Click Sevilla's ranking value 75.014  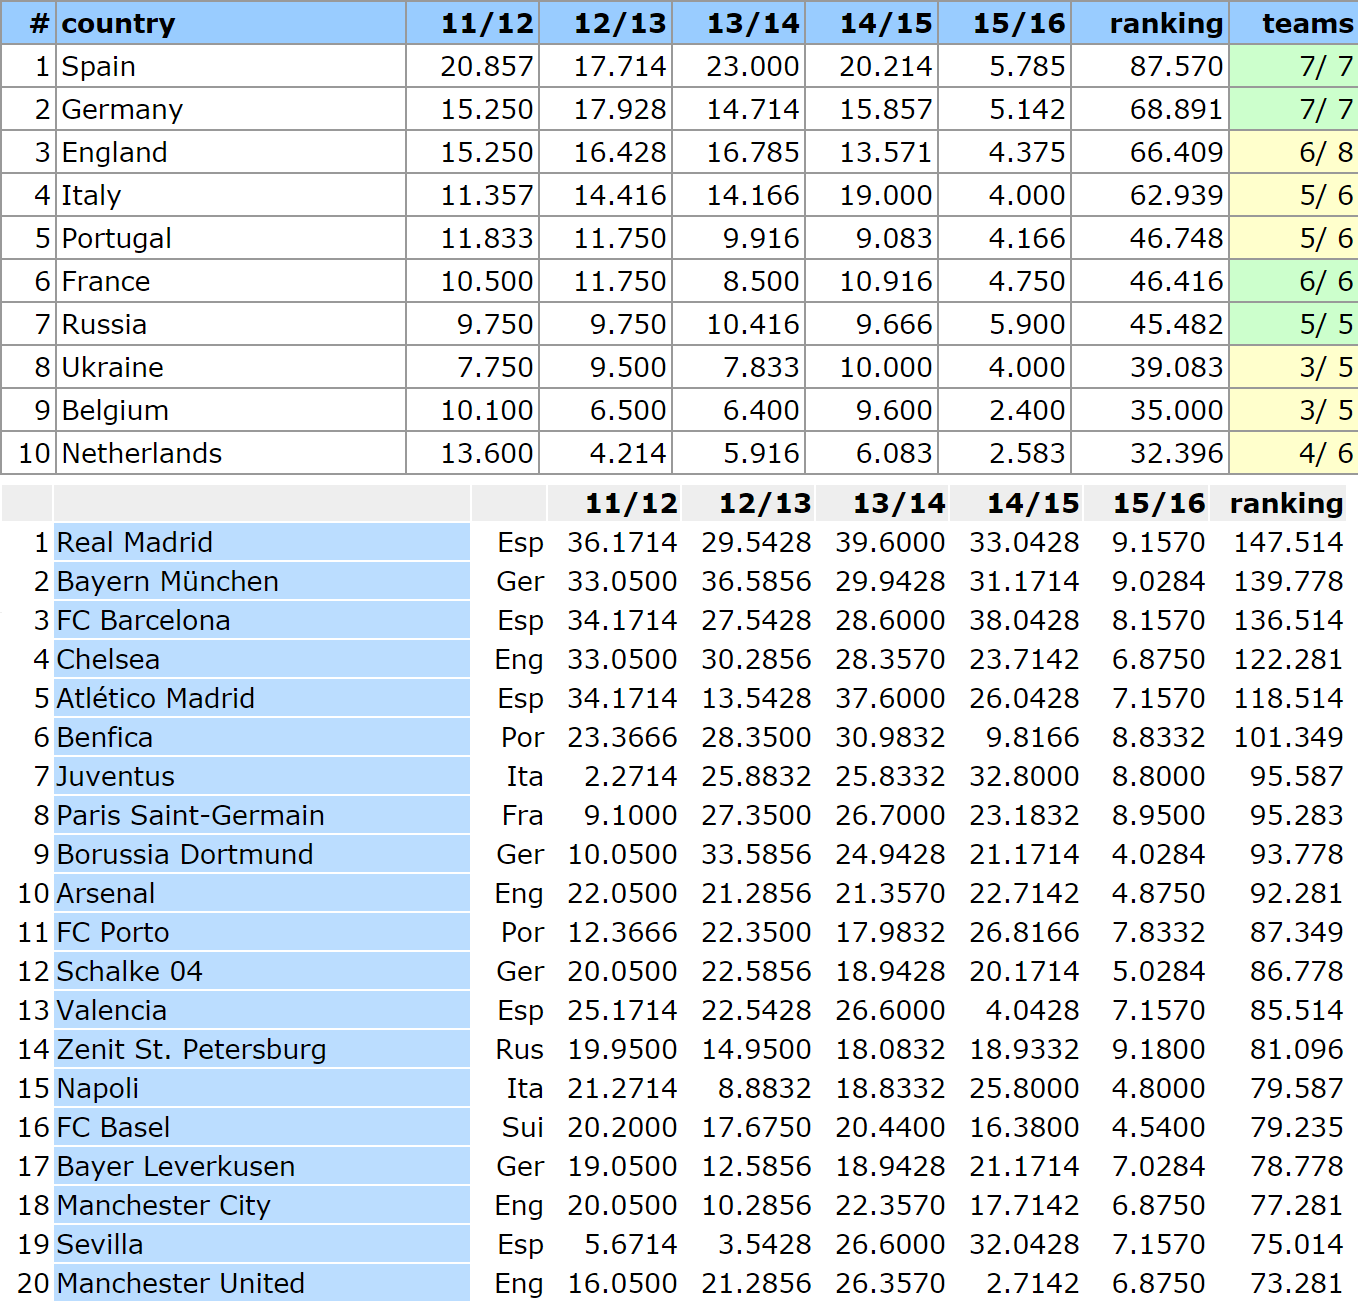point(1296,1244)
